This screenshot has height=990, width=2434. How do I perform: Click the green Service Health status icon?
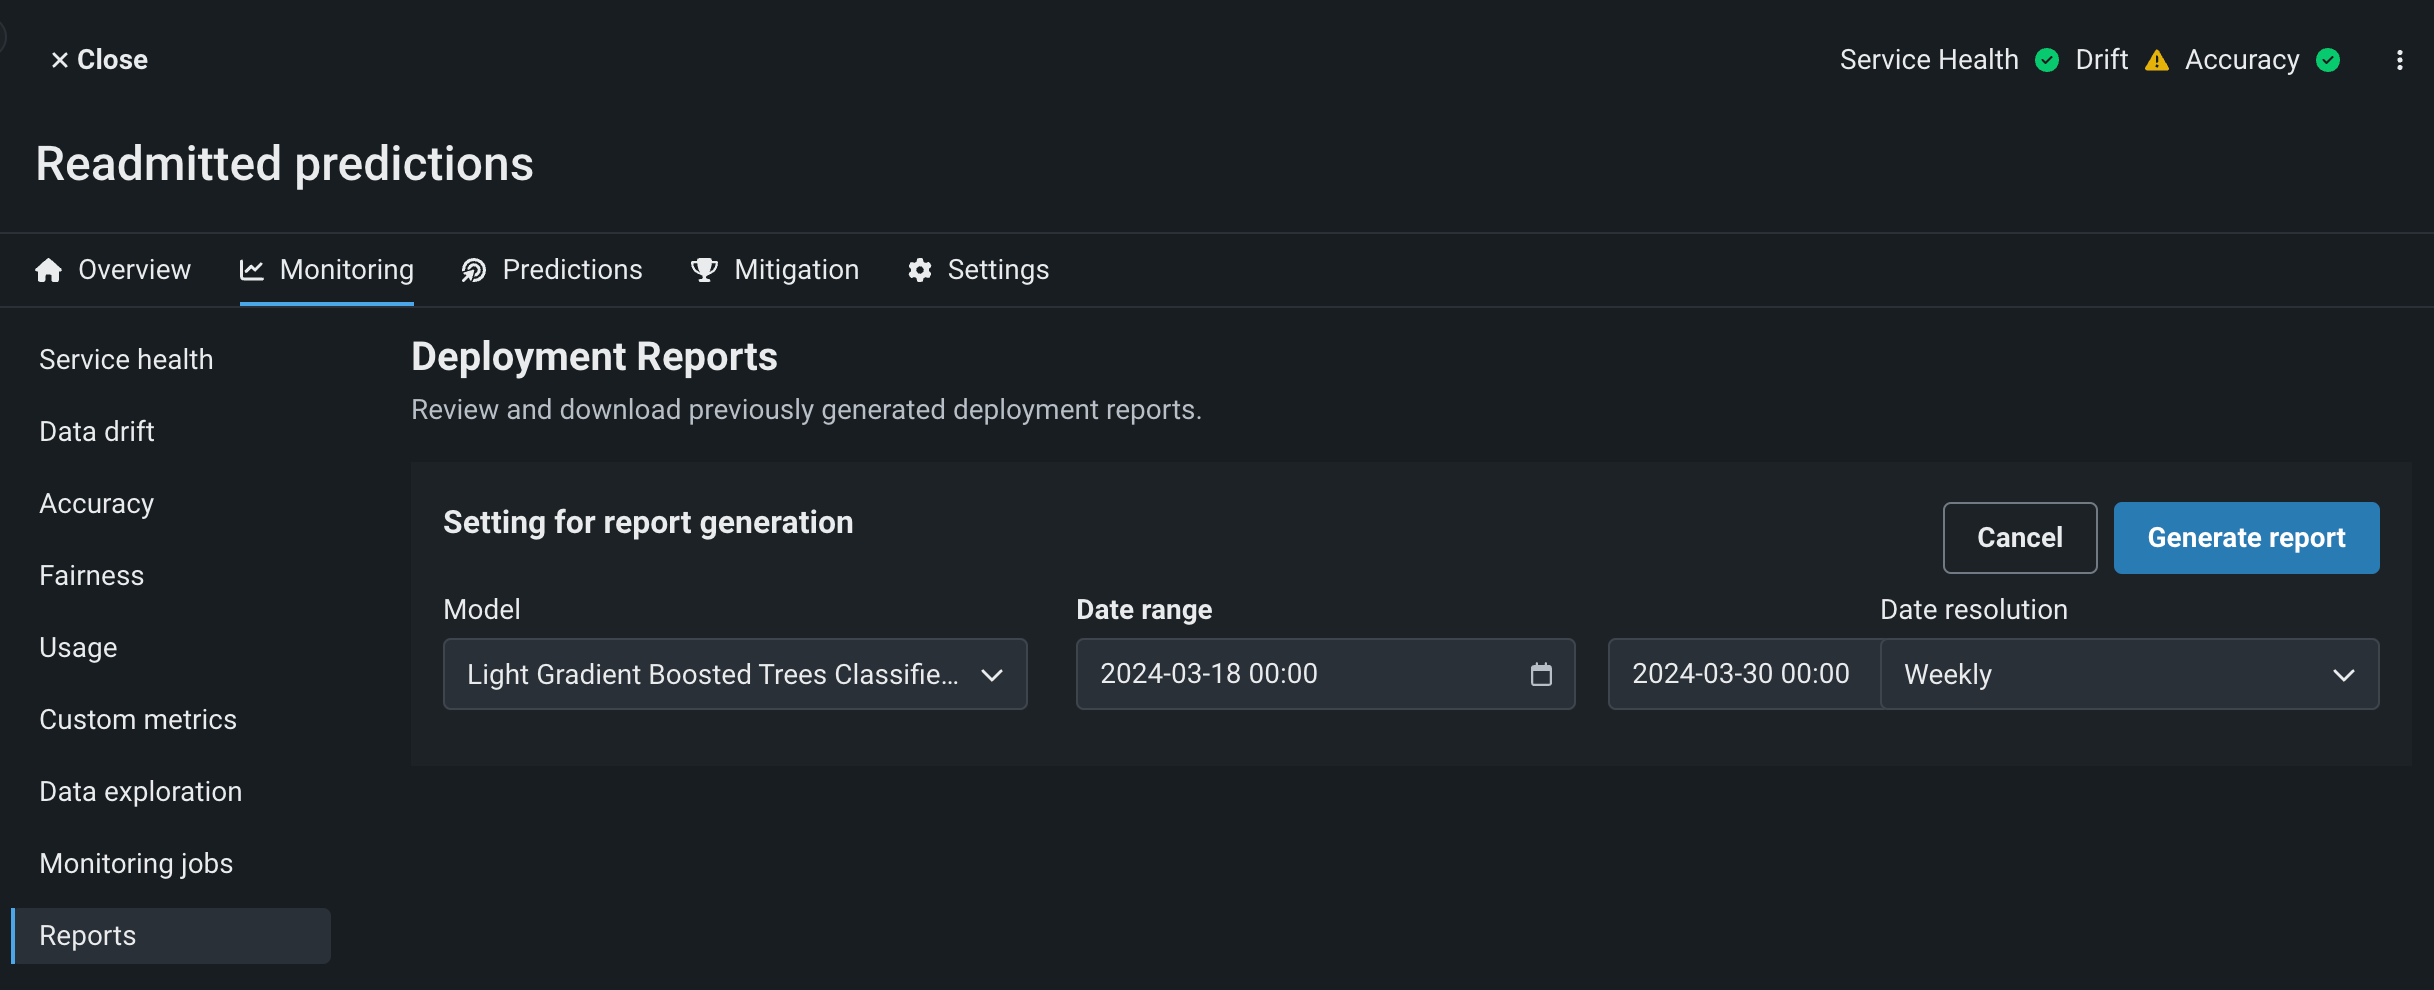[x=2047, y=60]
